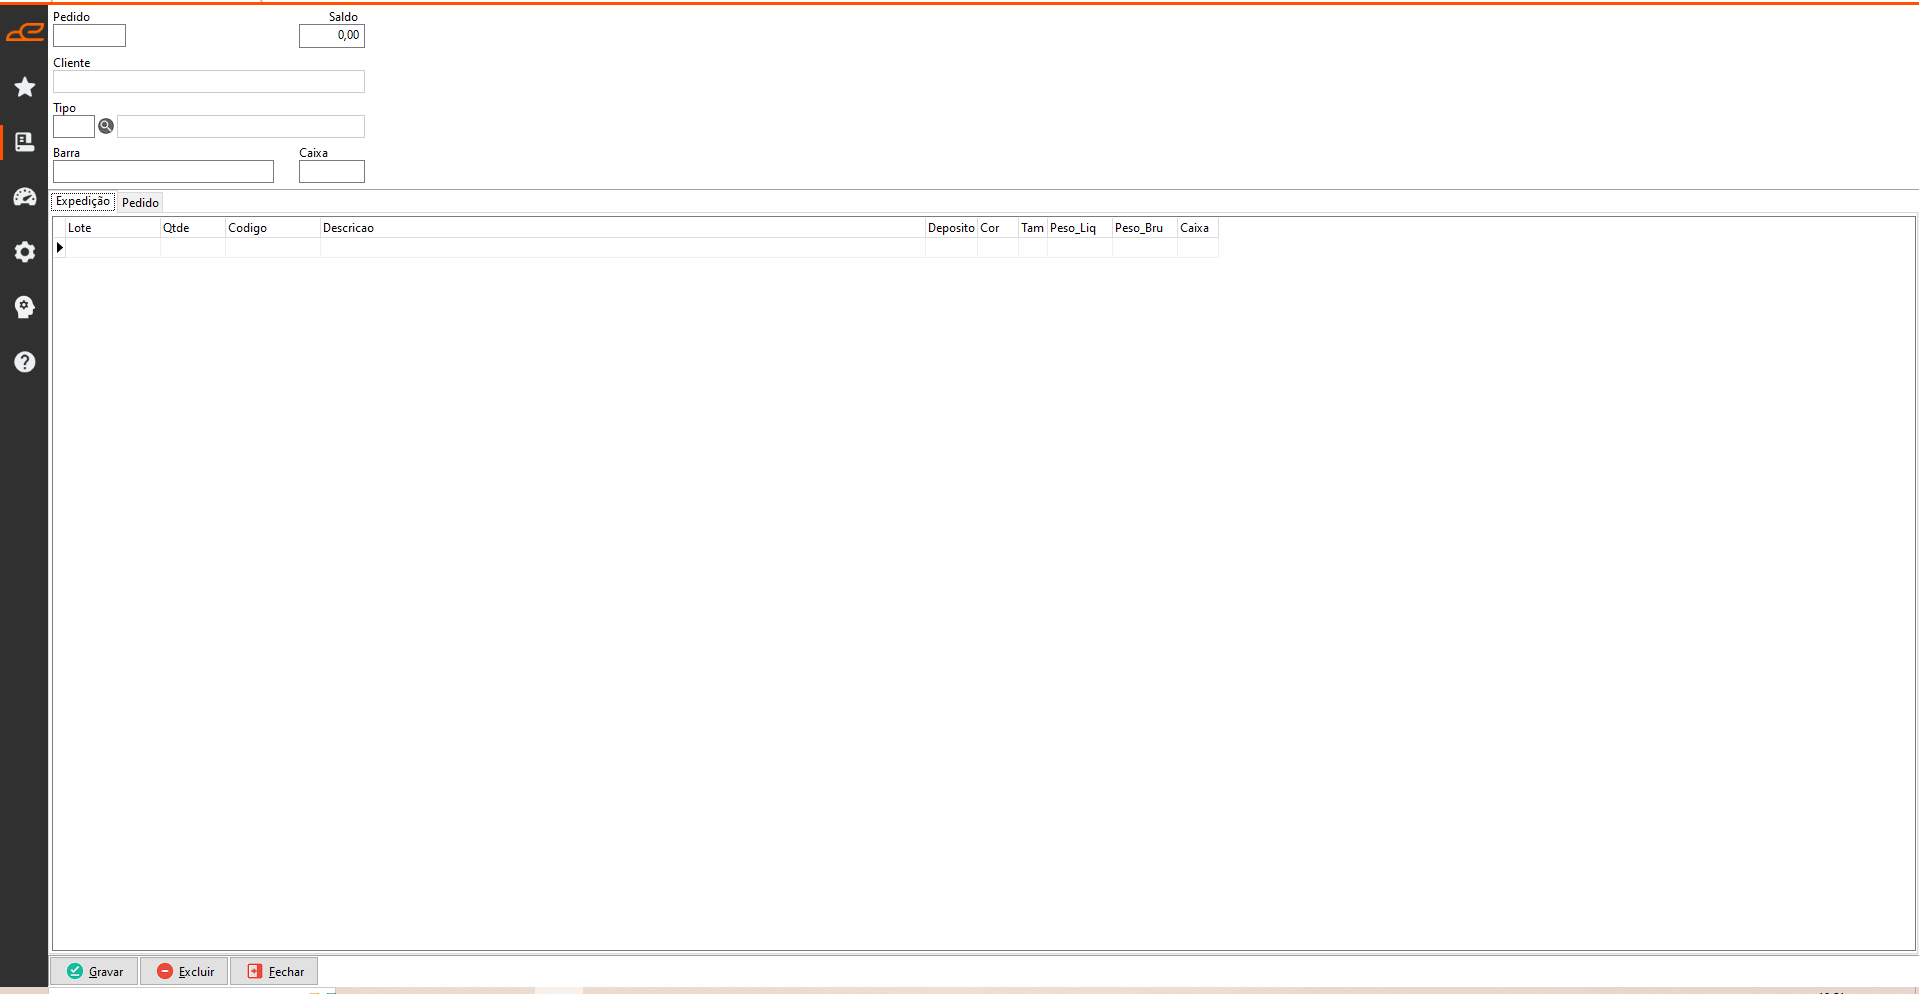Click the Tipo code input box
This screenshot has height=994, width=1919.
[73, 127]
